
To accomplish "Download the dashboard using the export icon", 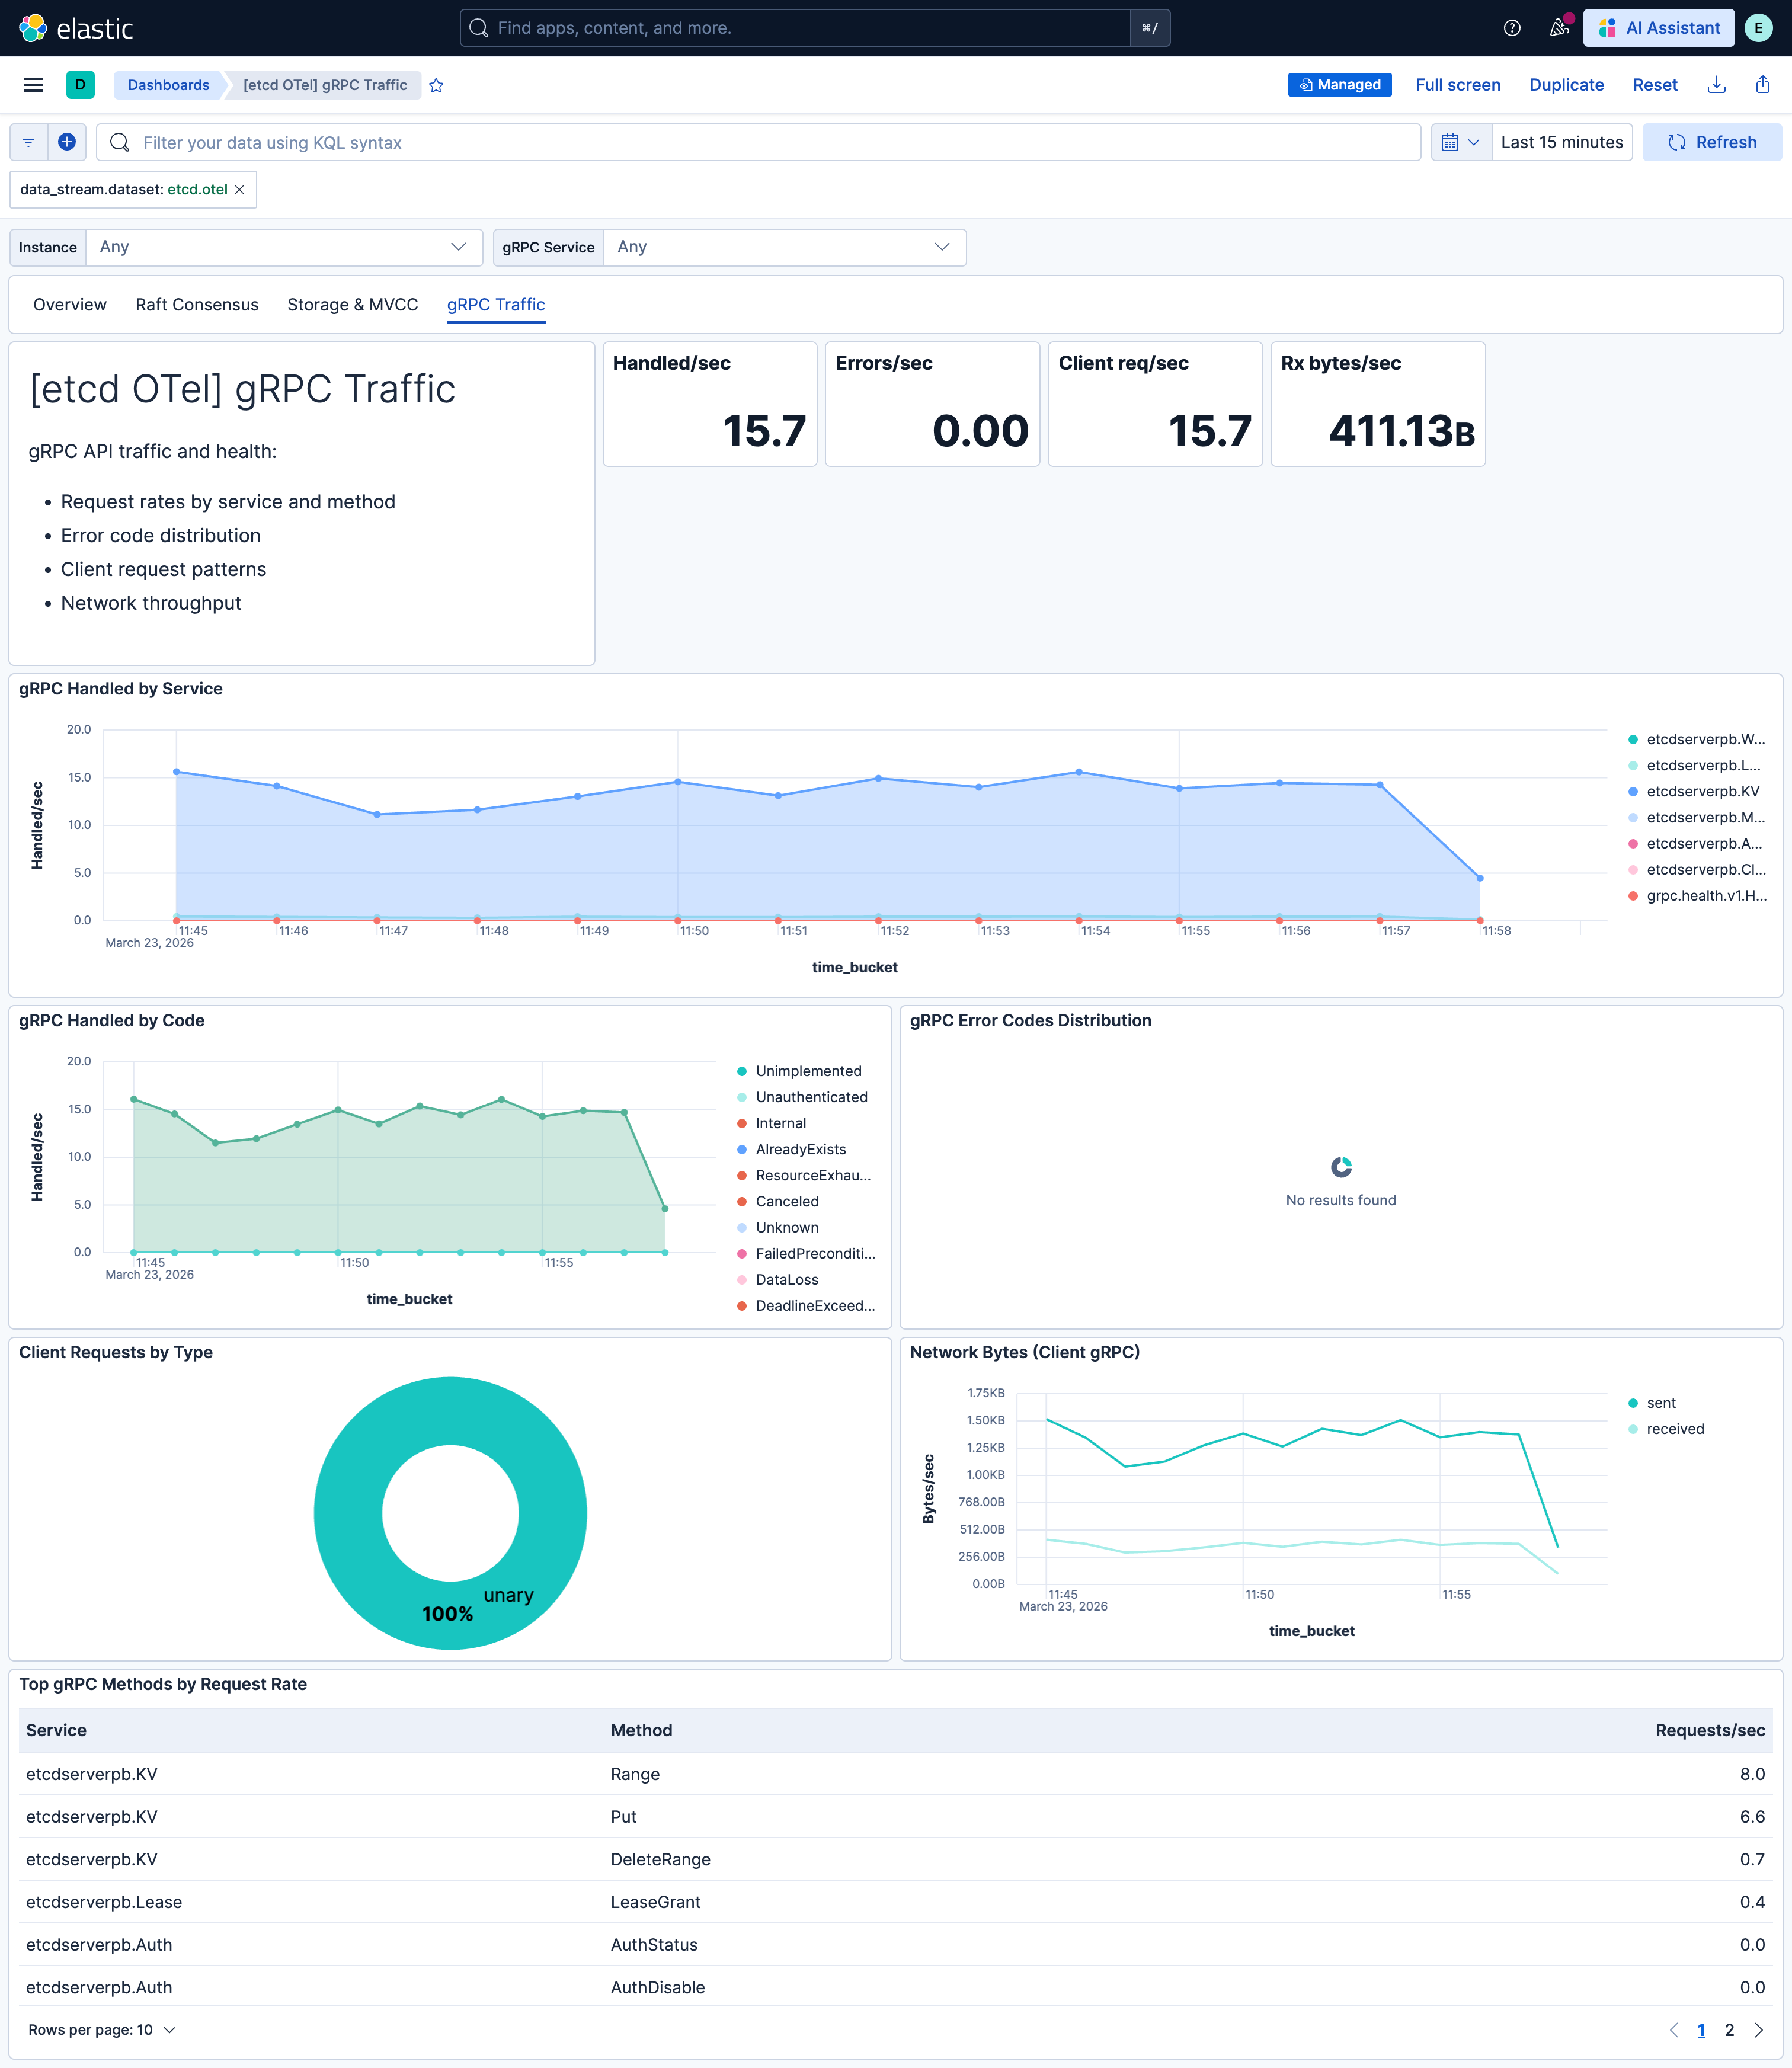I will [x=1717, y=85].
